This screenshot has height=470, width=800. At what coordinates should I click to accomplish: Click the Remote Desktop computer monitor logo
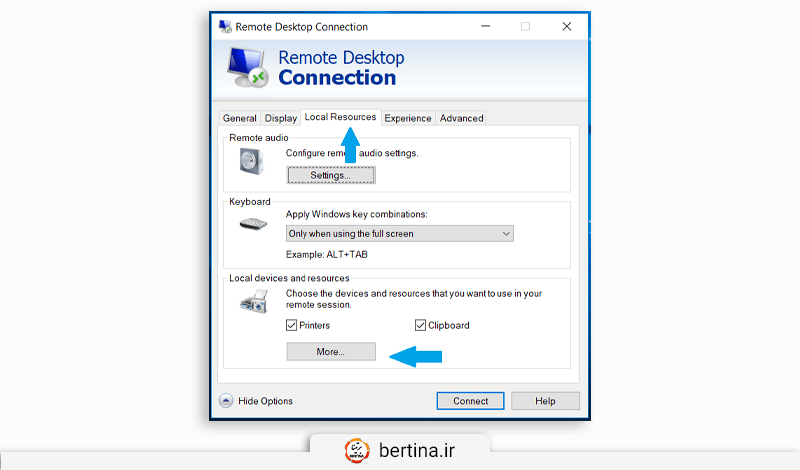(x=248, y=68)
